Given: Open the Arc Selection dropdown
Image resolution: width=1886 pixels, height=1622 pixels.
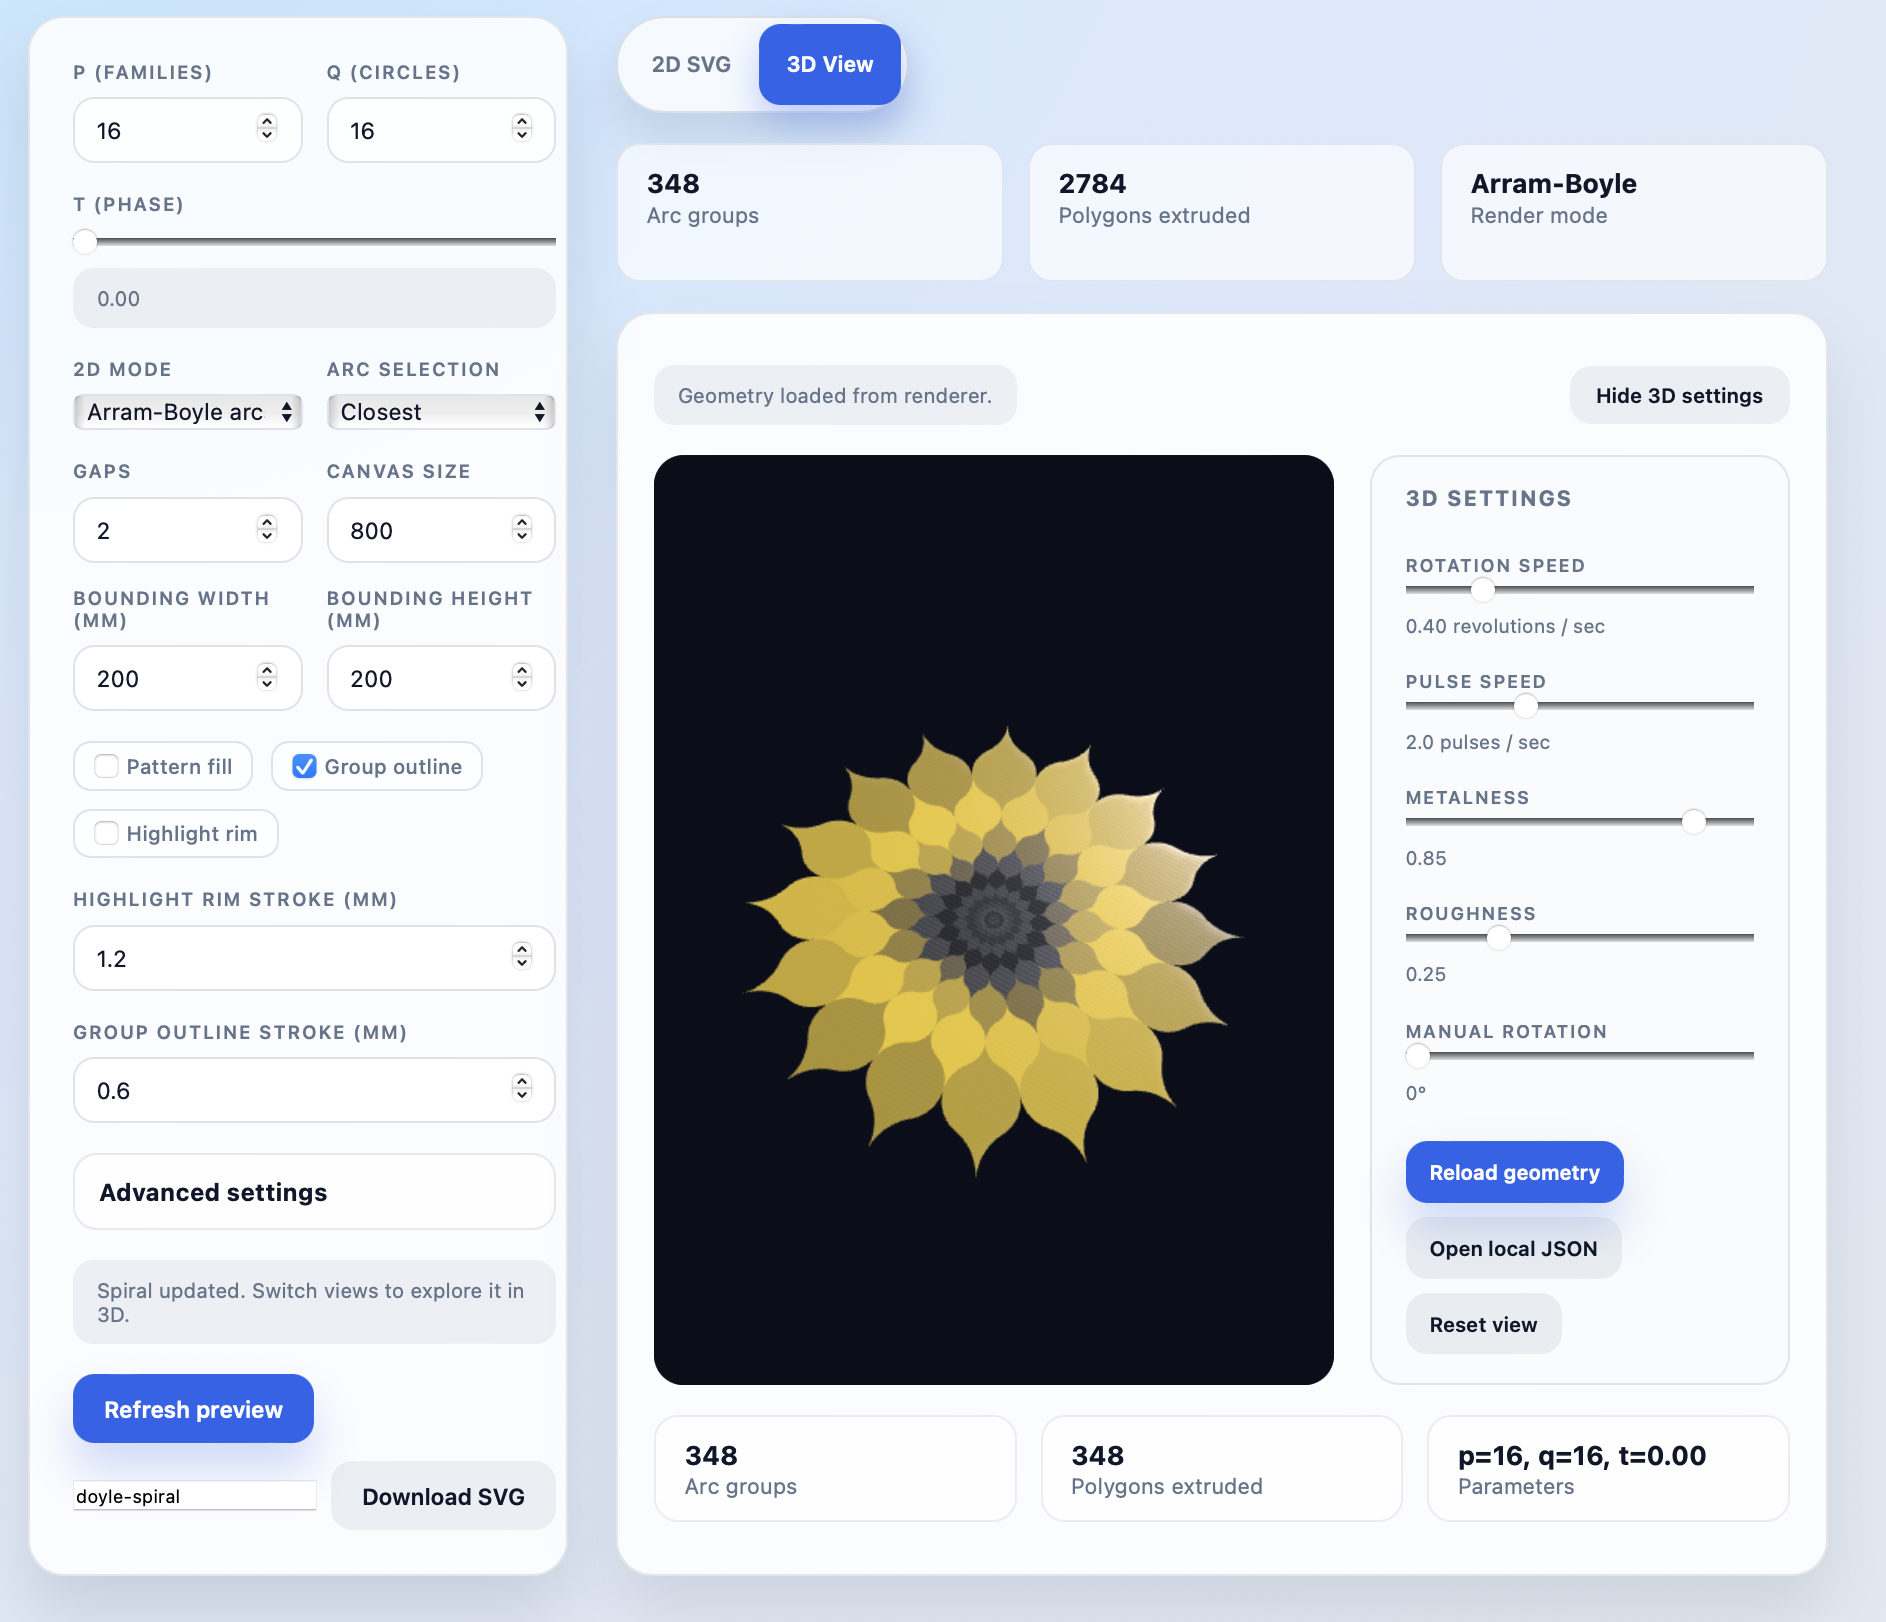Looking at the screenshot, I should (x=441, y=412).
